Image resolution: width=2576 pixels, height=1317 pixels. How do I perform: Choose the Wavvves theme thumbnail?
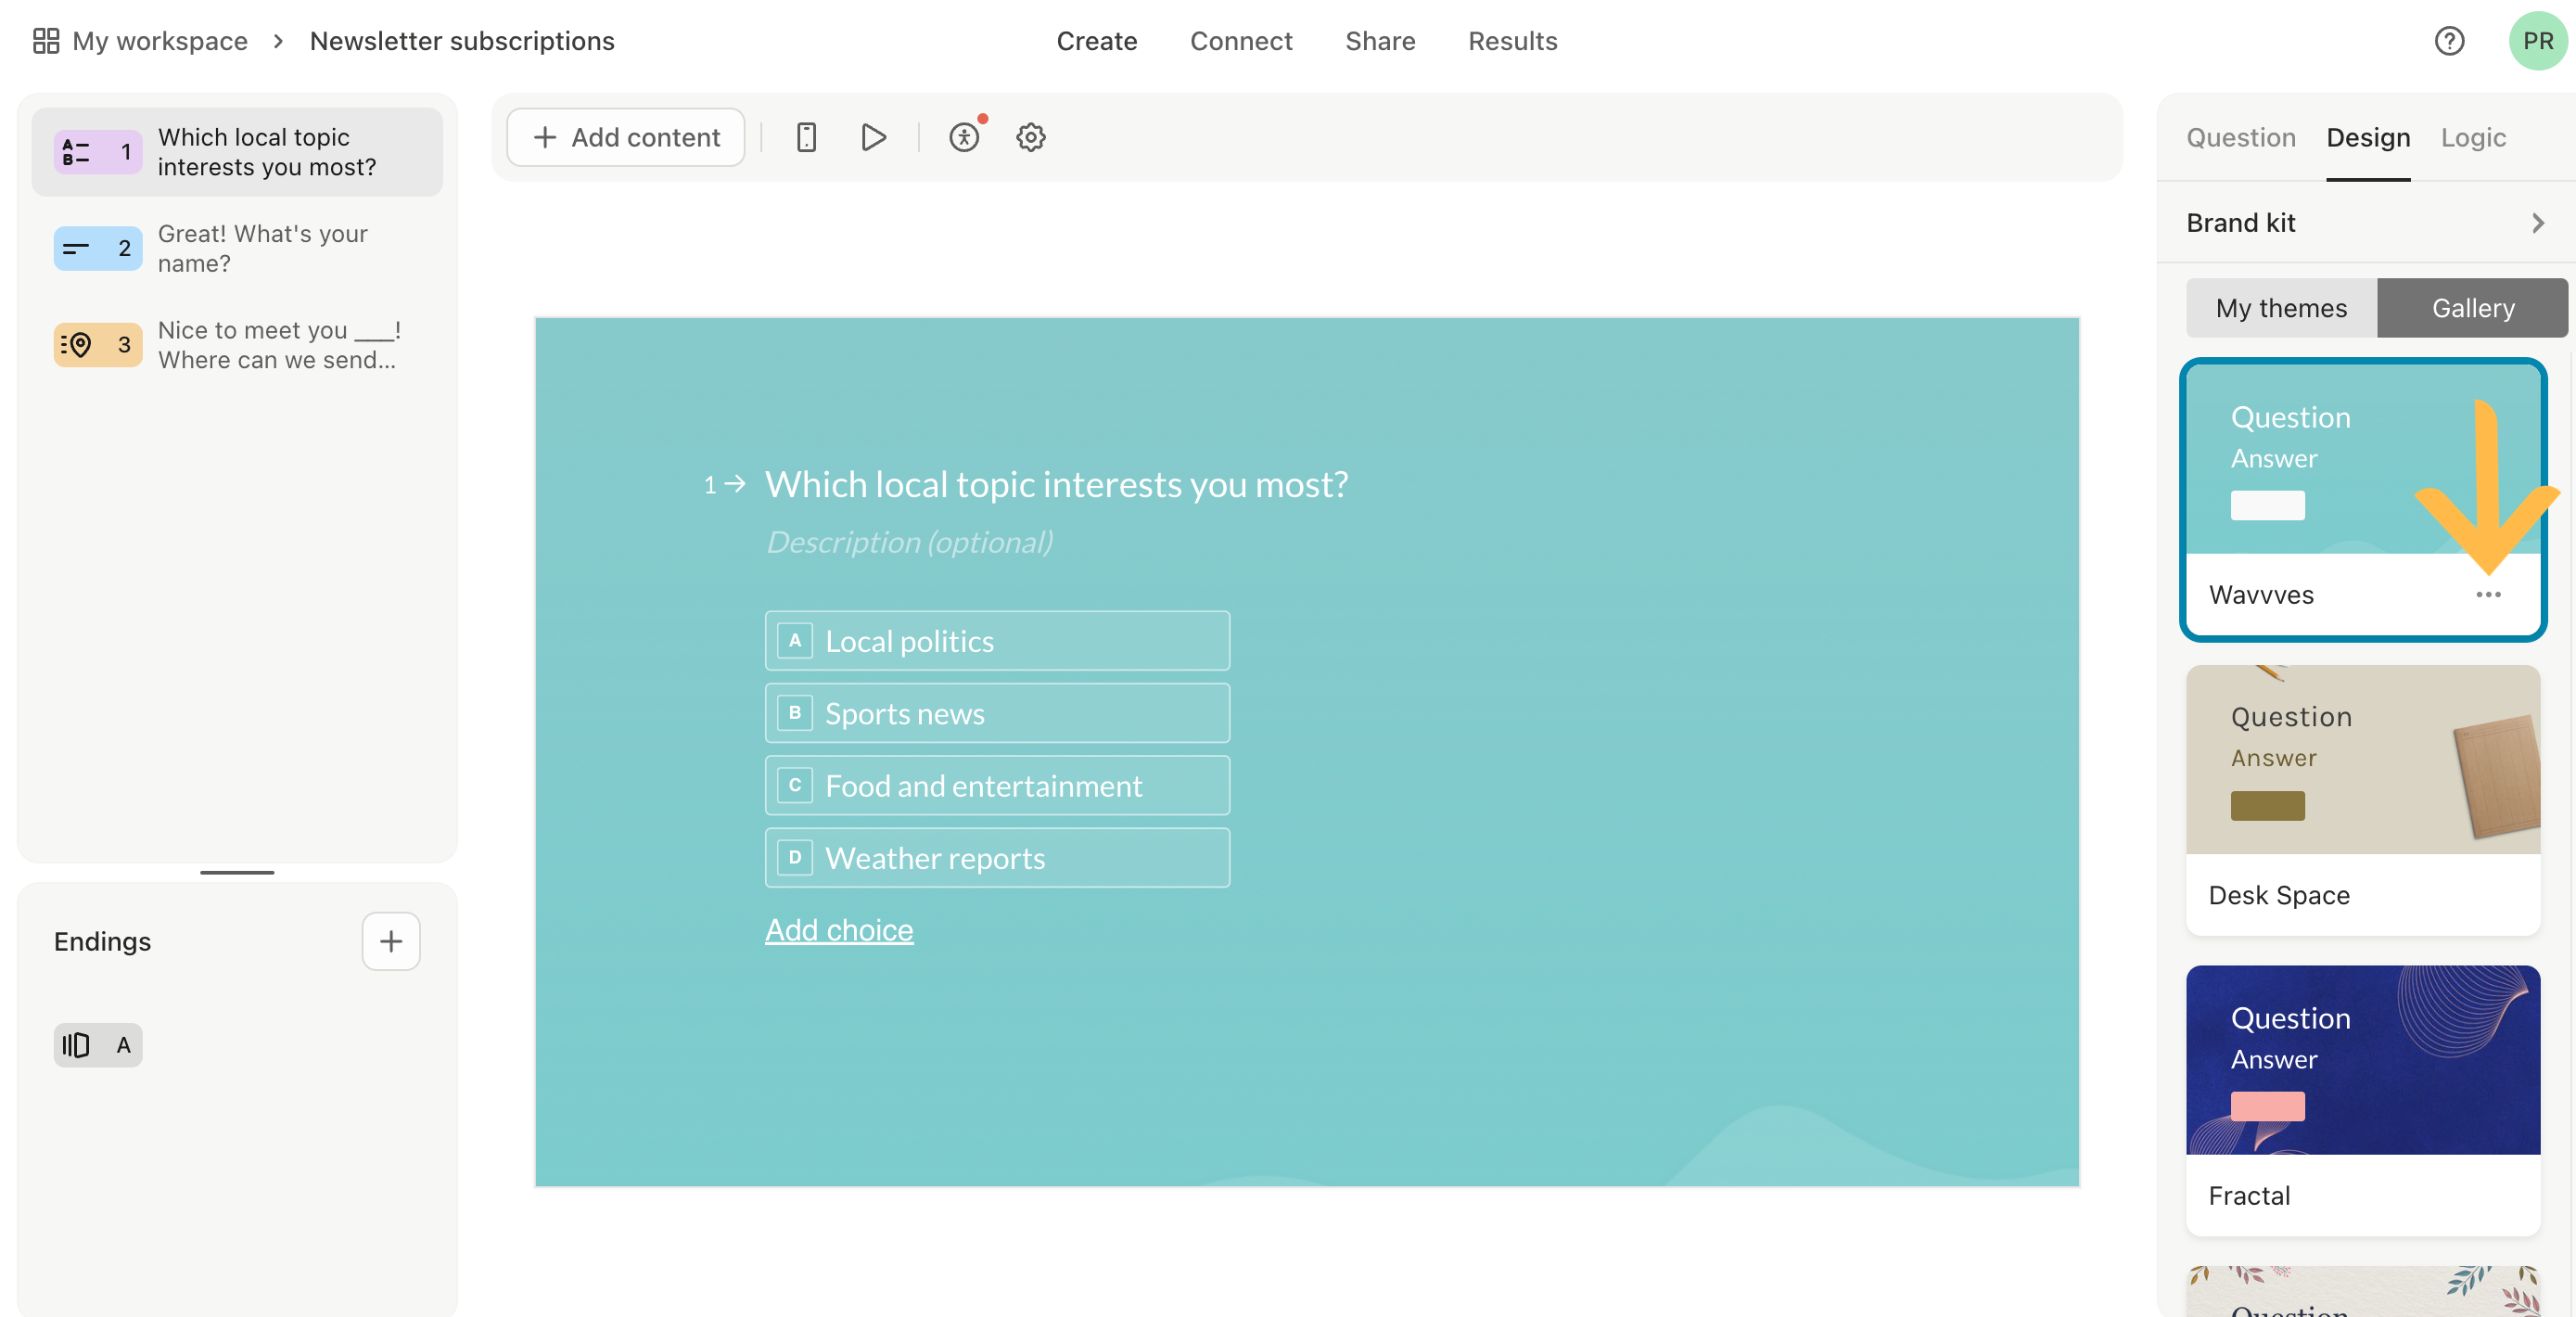point(2363,459)
